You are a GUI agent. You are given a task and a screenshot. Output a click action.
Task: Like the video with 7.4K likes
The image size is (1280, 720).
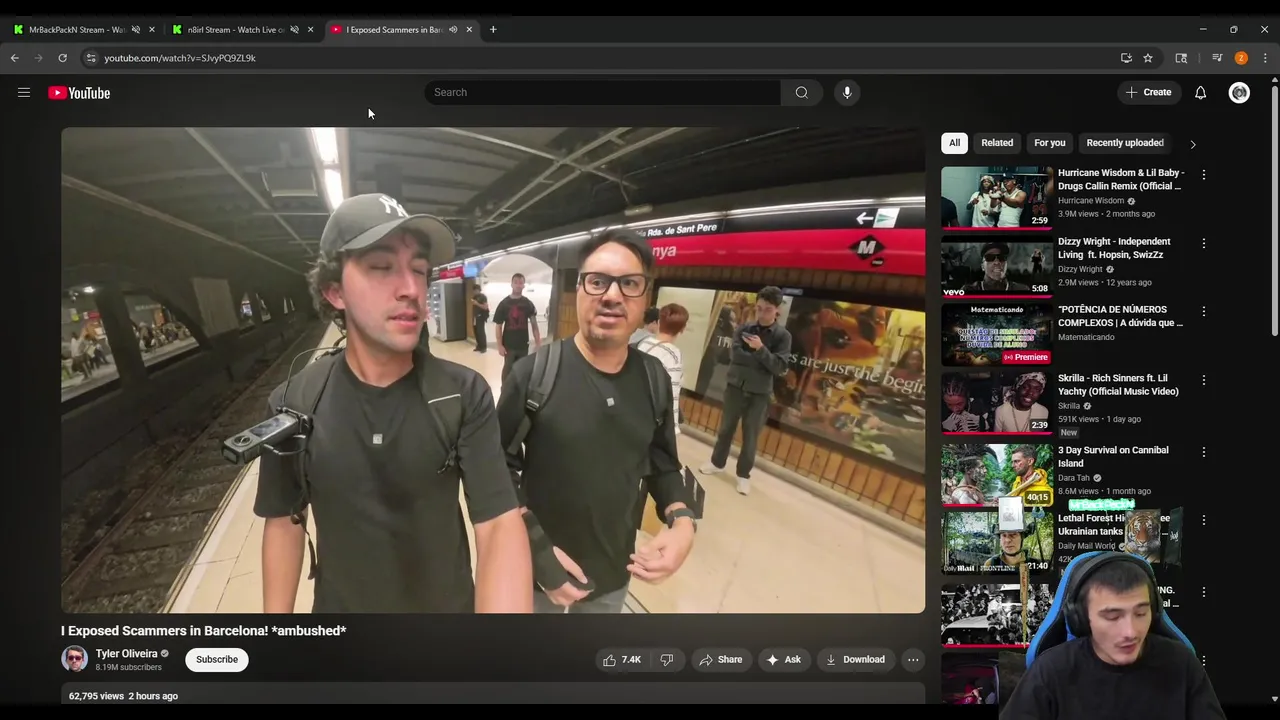(621, 659)
